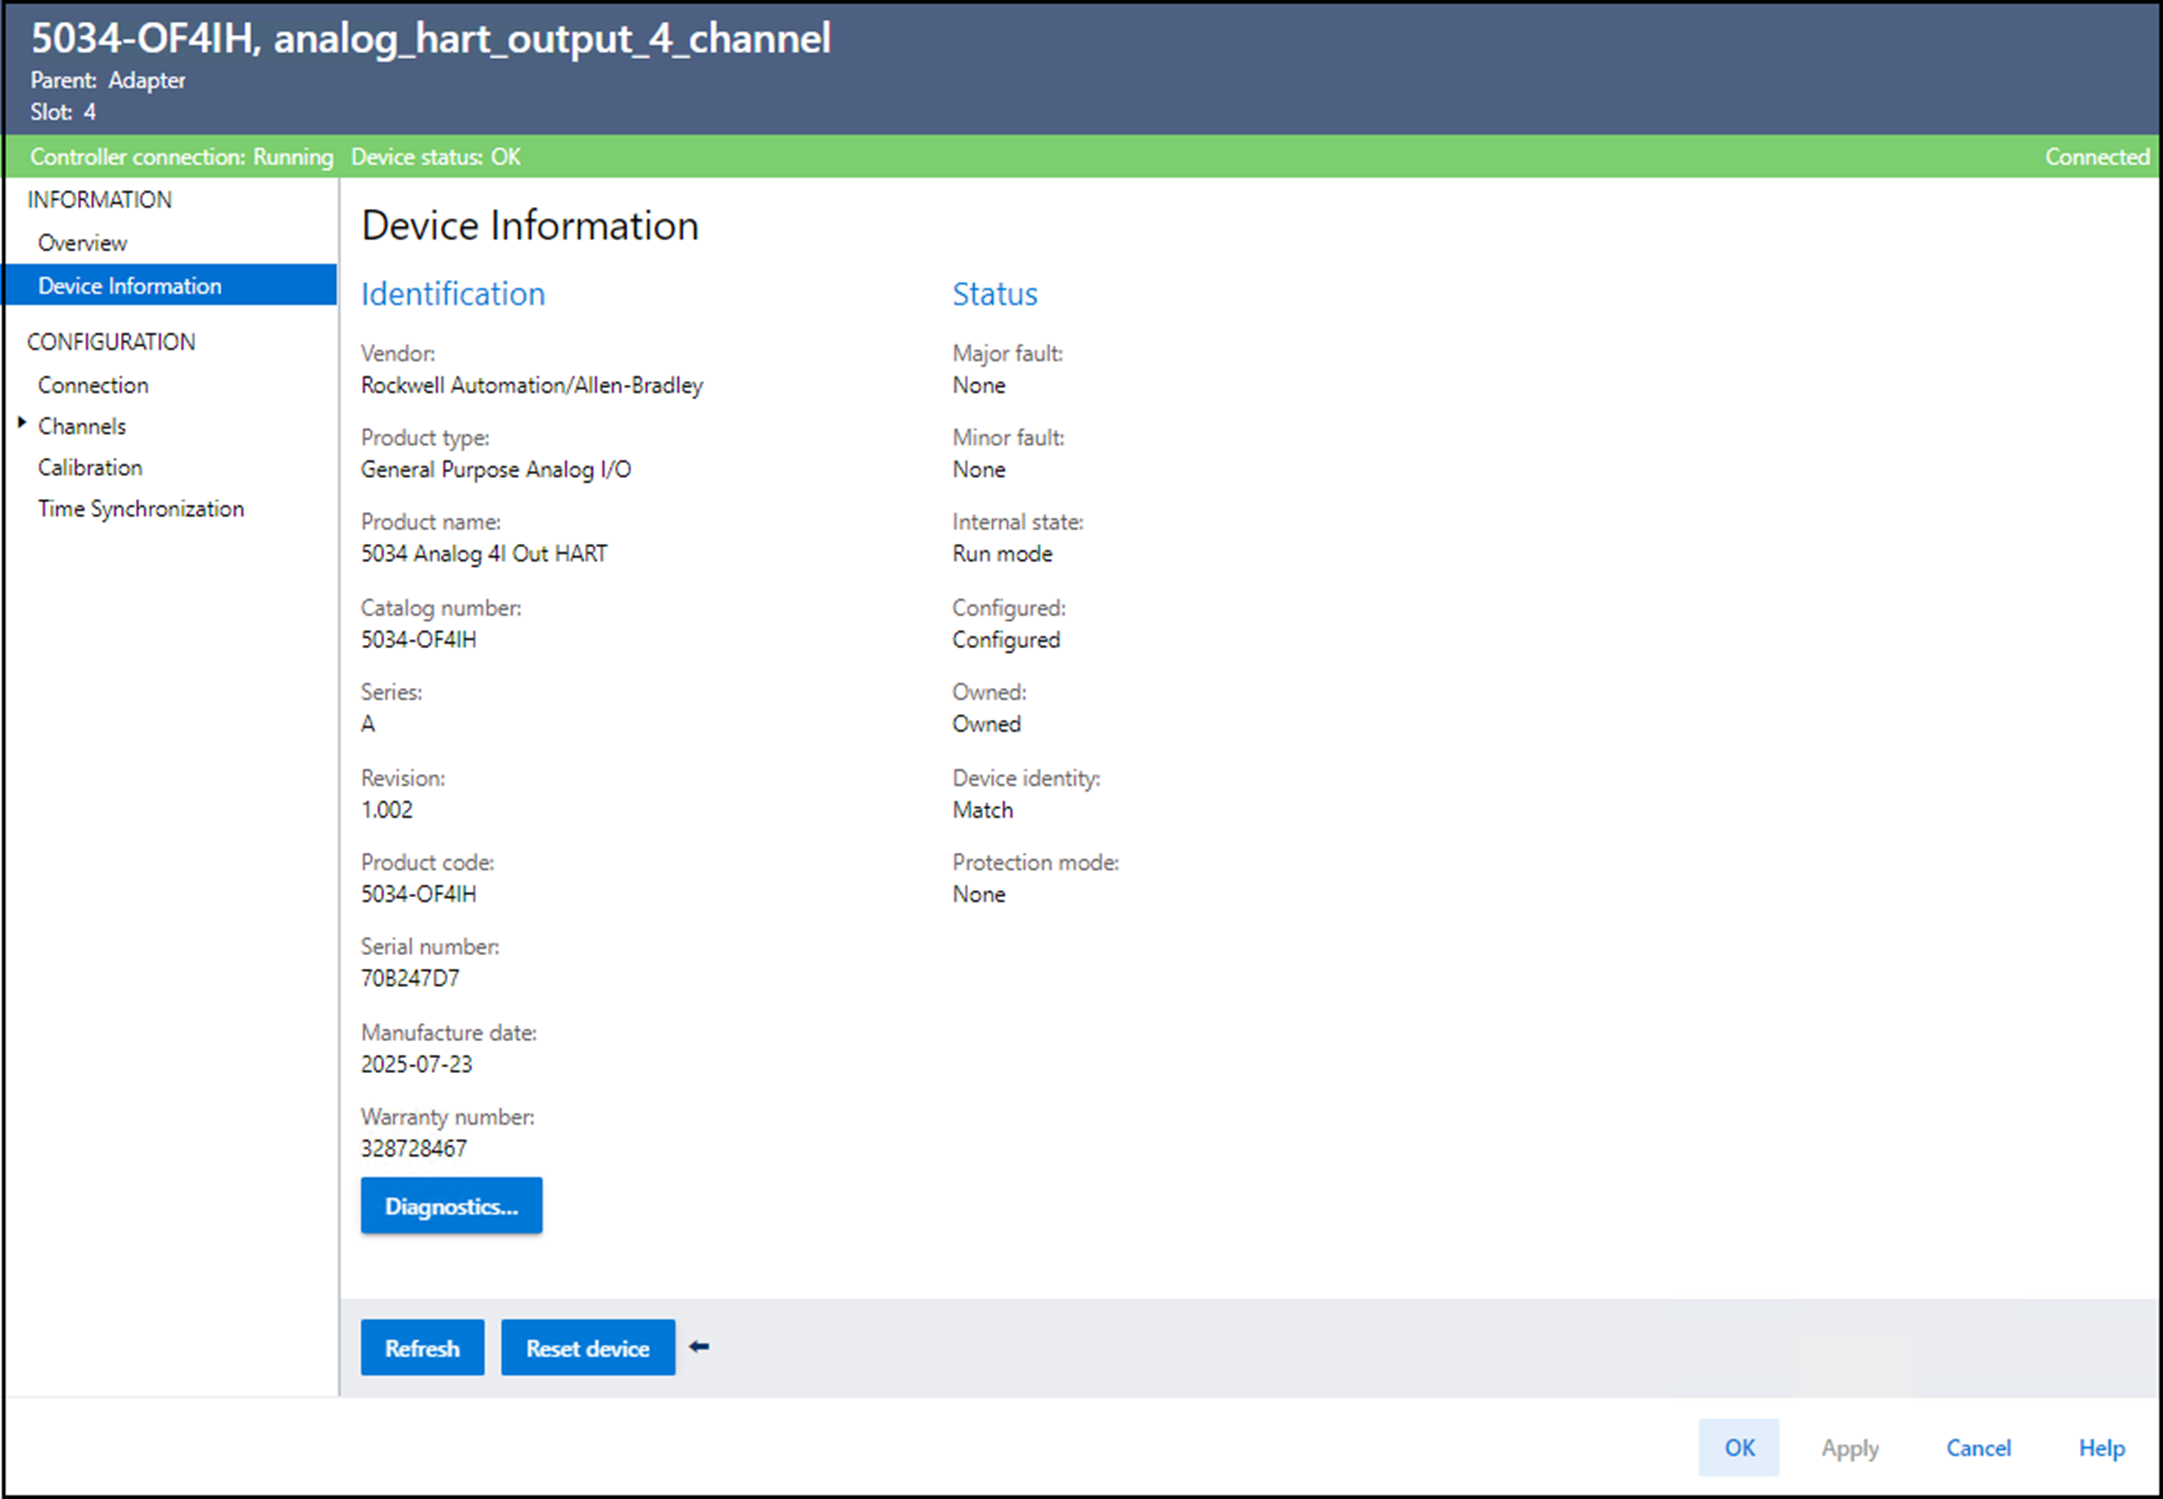Click the CONFIGURATION section header
Image resolution: width=2163 pixels, height=1499 pixels.
[x=111, y=342]
